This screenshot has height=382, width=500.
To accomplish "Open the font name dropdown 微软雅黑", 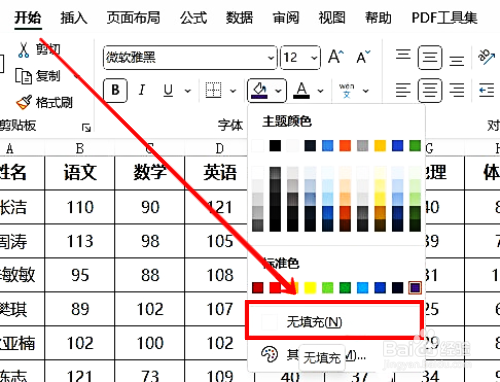I will [271, 58].
